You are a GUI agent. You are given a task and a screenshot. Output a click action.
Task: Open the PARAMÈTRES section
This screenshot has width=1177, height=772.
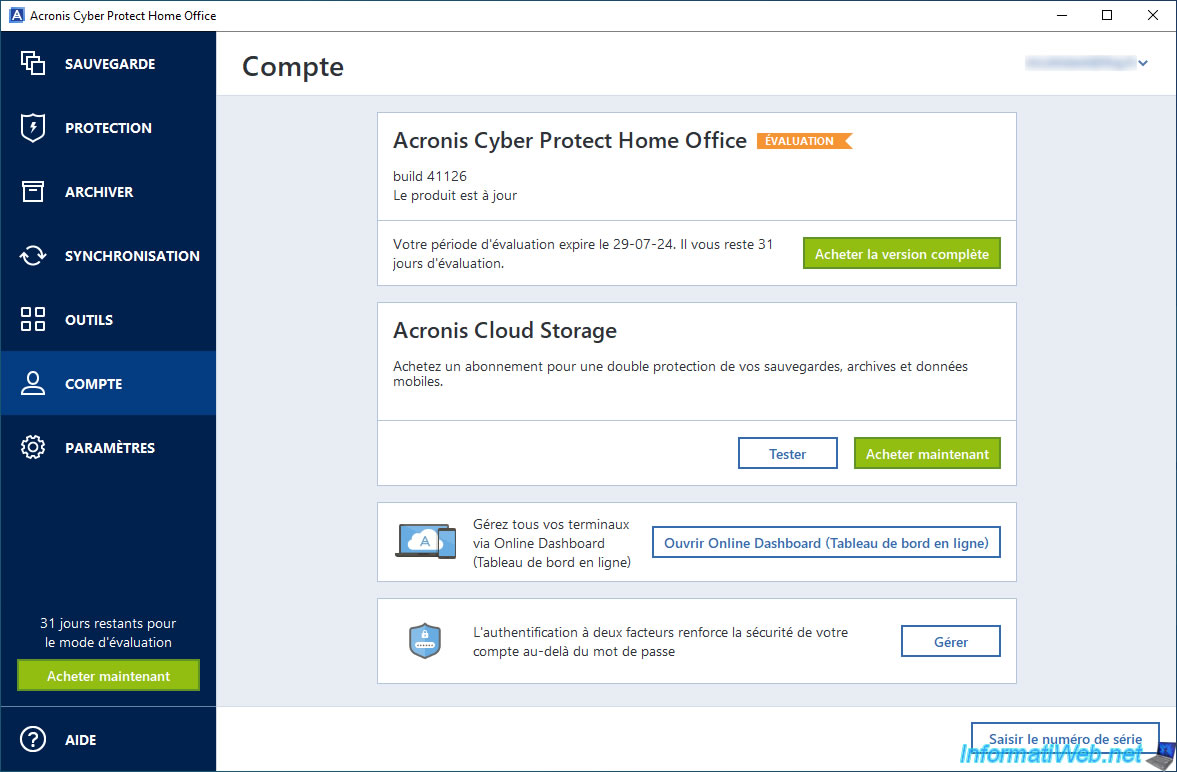click(110, 448)
